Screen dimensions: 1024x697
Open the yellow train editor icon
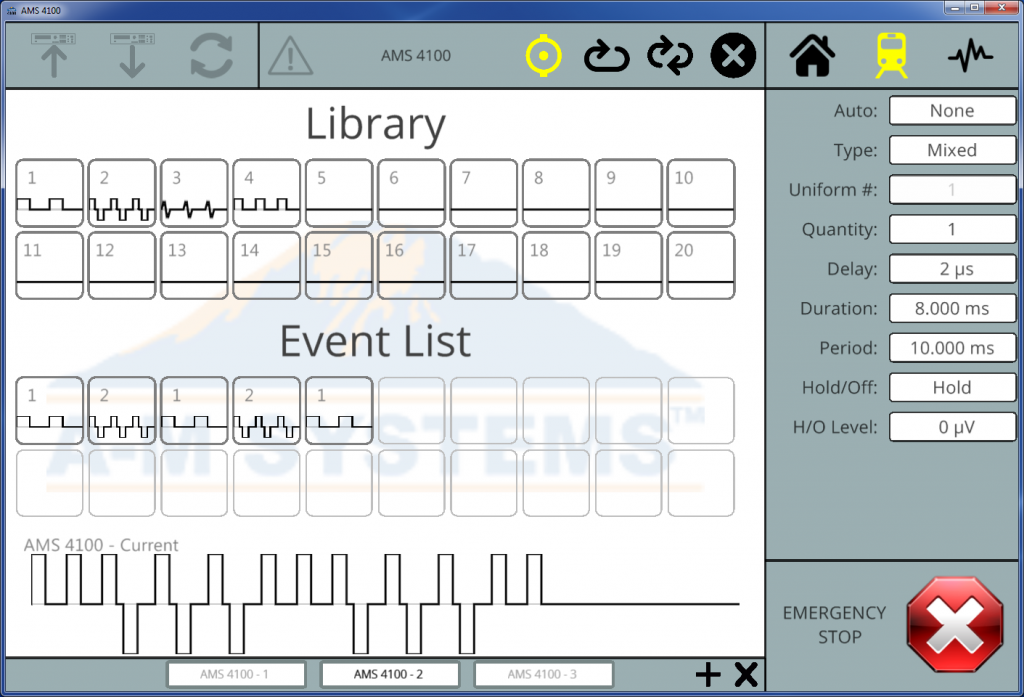click(891, 56)
